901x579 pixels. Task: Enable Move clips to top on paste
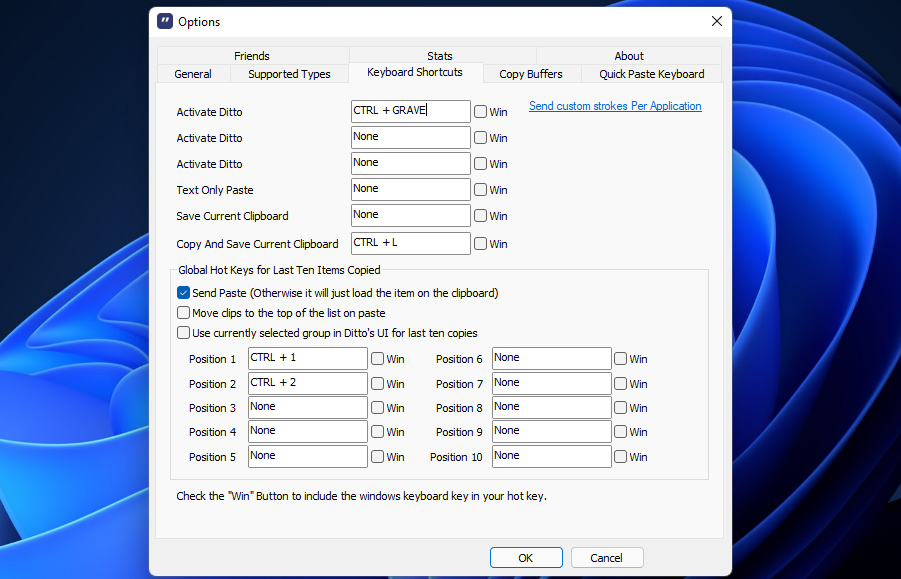(183, 313)
